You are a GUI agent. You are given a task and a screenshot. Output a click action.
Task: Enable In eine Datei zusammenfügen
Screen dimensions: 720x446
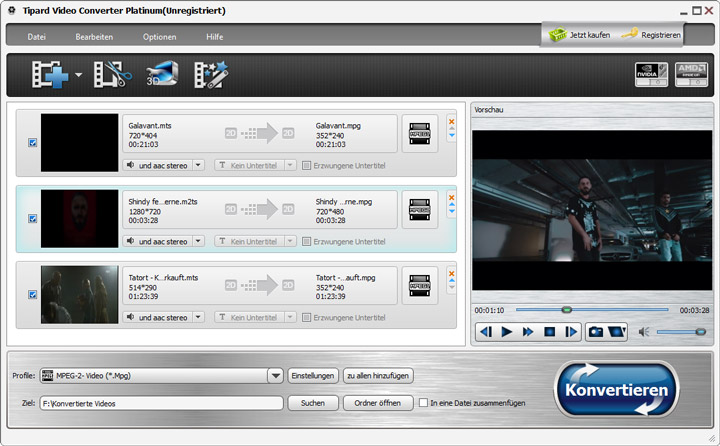(x=423, y=403)
